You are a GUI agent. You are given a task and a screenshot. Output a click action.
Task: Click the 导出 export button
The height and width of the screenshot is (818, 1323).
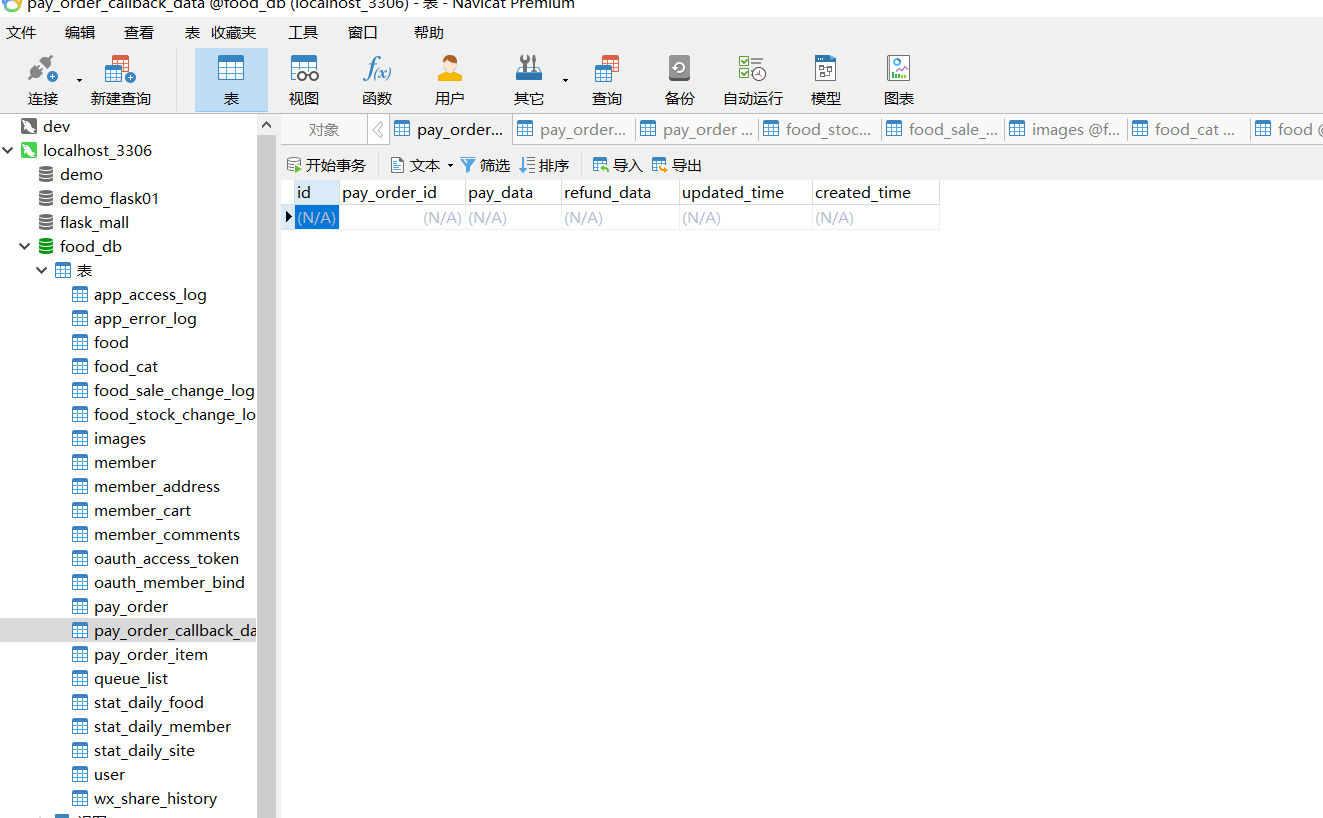[x=677, y=165]
